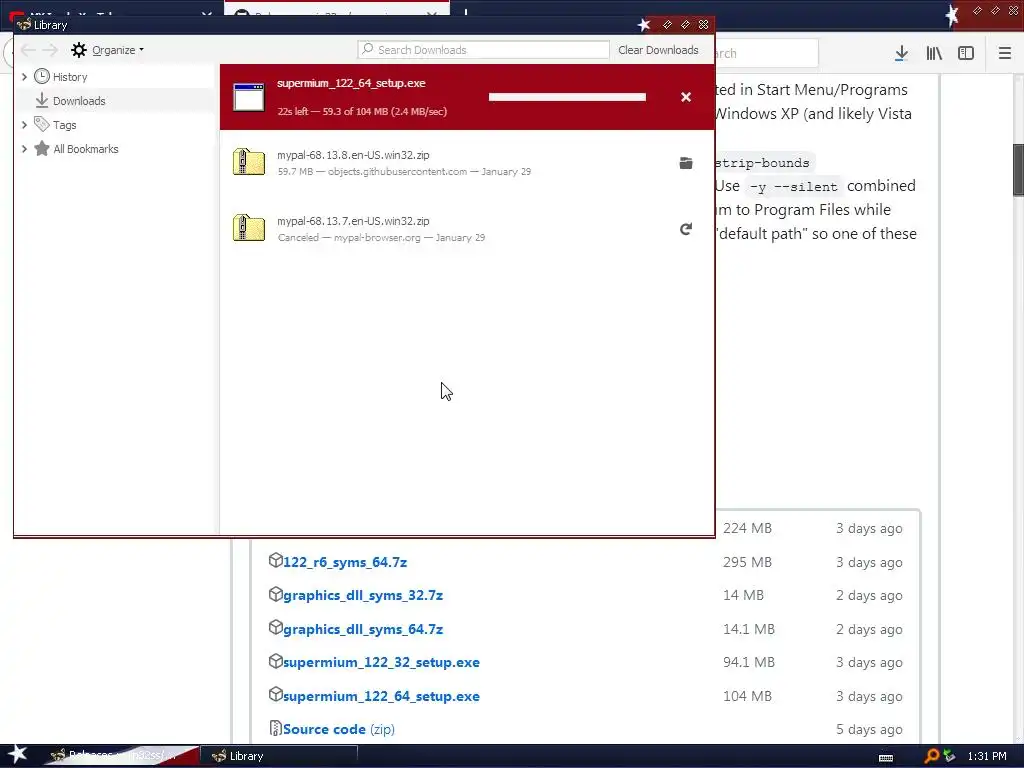Click the star icon in Library title bar
The height and width of the screenshot is (768, 1024).
644,25
